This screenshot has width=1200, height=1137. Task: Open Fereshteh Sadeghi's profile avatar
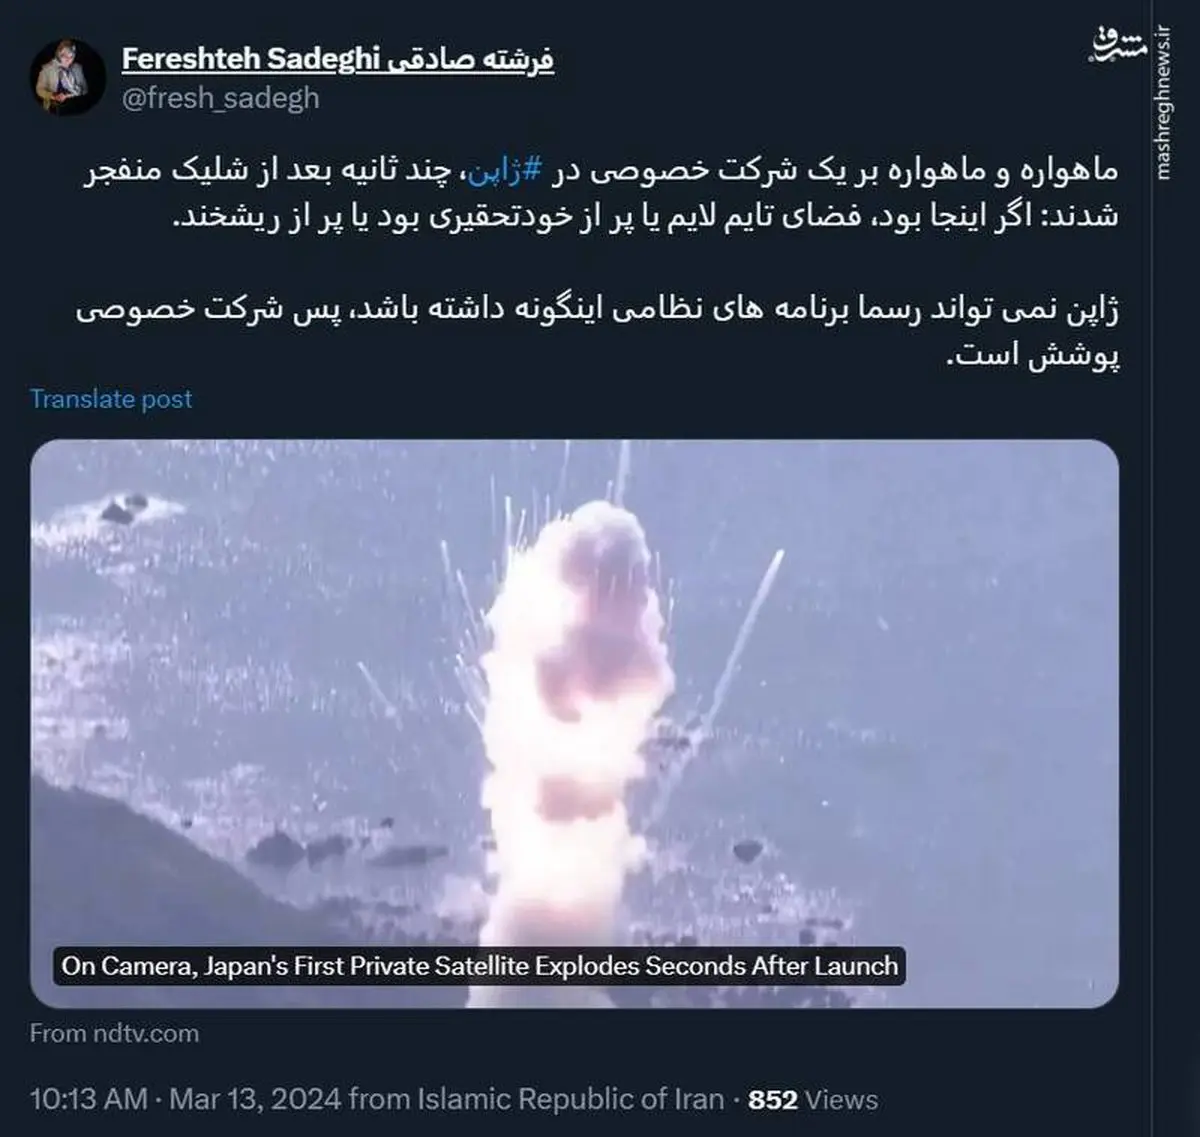[x=68, y=78]
